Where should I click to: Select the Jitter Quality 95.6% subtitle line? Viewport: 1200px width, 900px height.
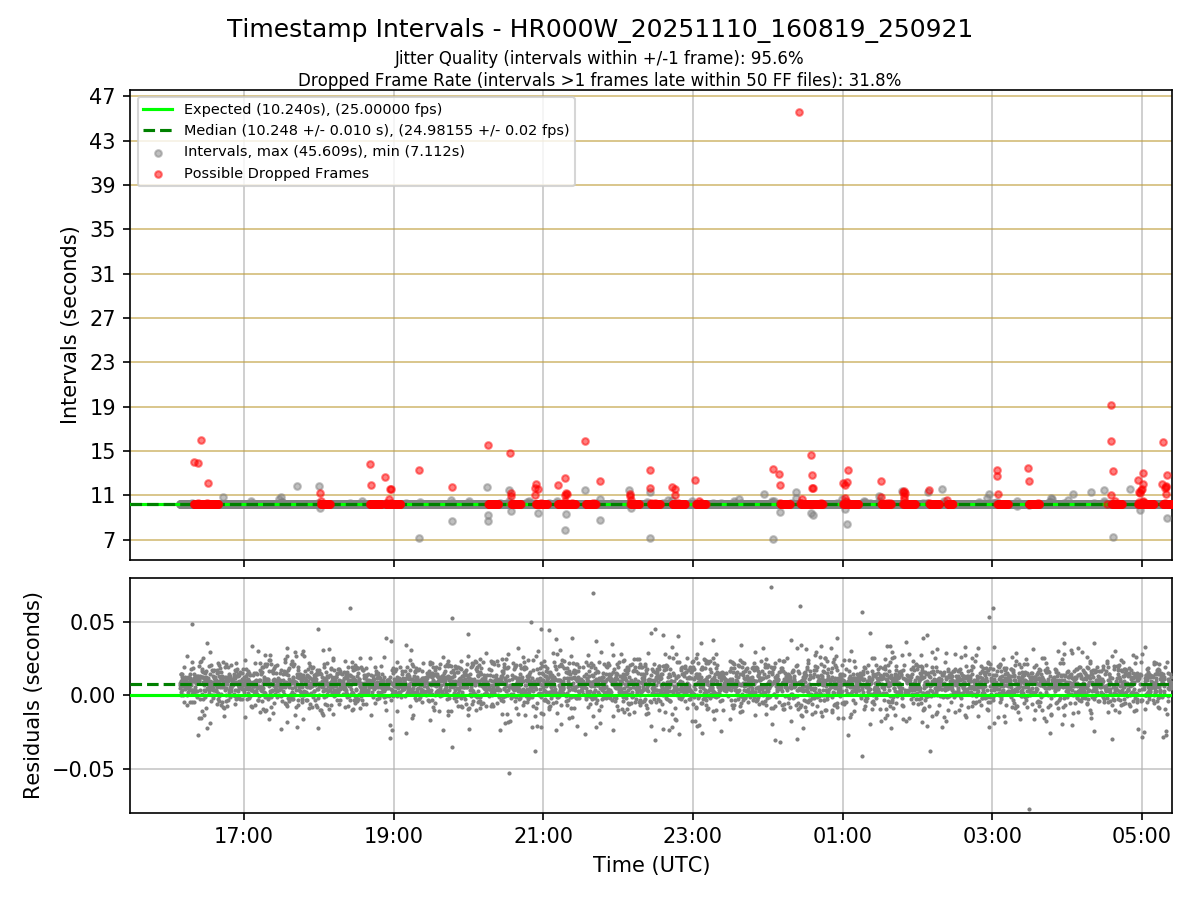[x=599, y=58]
